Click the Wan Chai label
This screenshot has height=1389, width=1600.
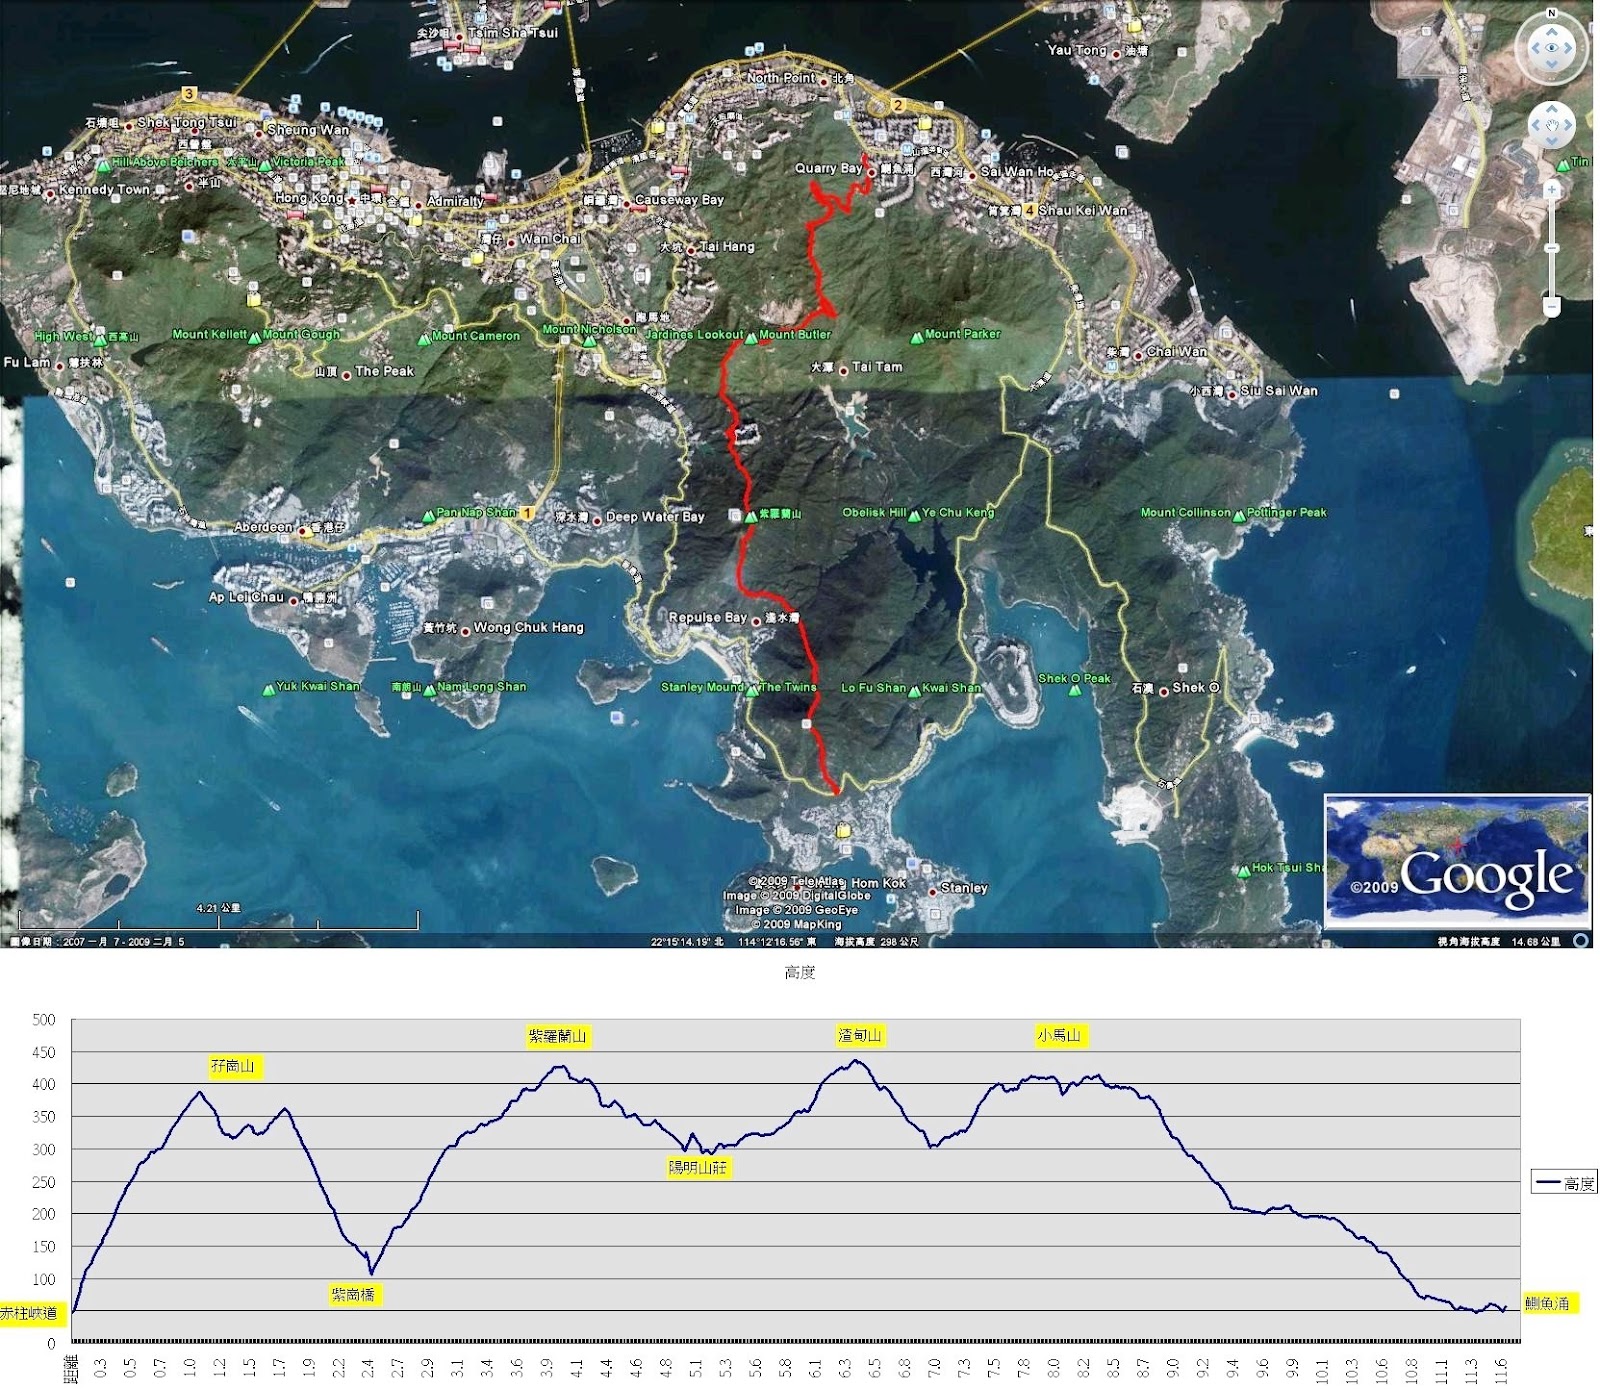550,239
